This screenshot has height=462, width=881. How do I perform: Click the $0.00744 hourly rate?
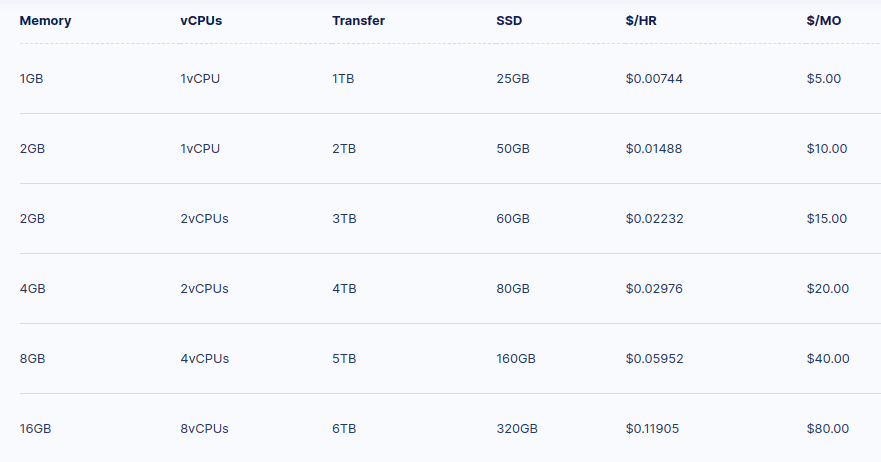[x=654, y=78]
